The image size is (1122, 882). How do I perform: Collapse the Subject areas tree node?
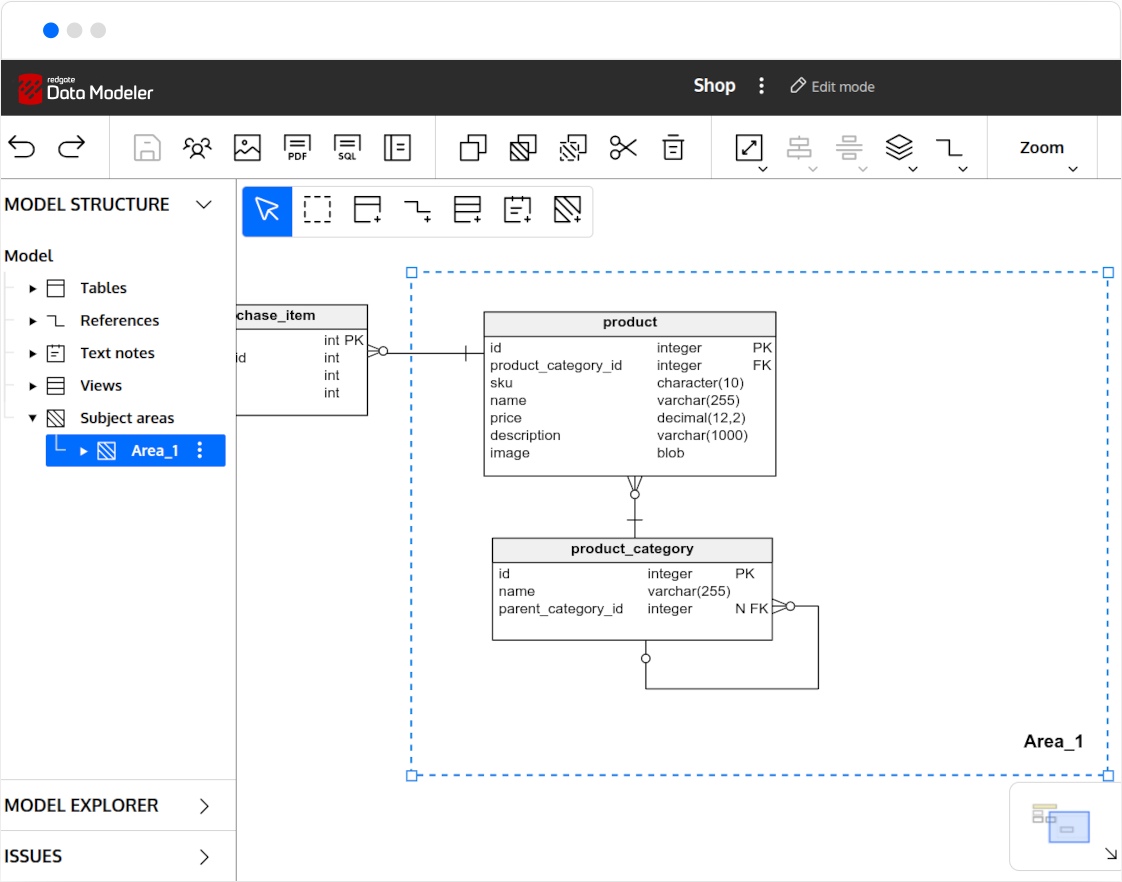33,419
